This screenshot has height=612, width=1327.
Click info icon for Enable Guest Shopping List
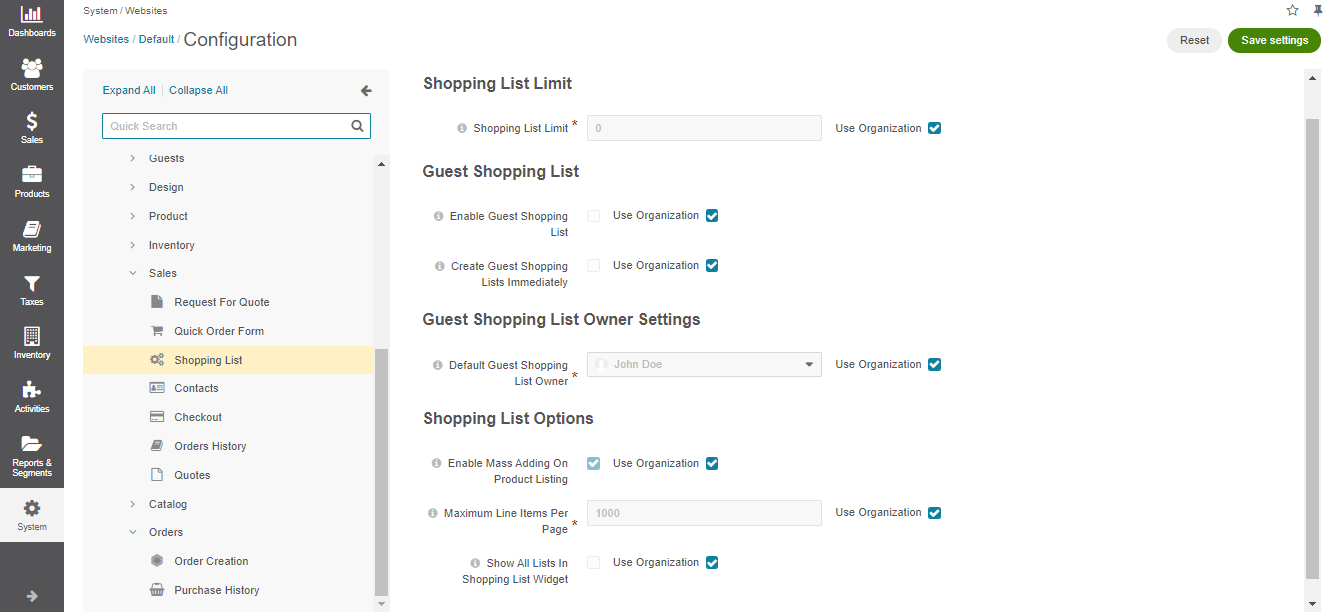[439, 216]
